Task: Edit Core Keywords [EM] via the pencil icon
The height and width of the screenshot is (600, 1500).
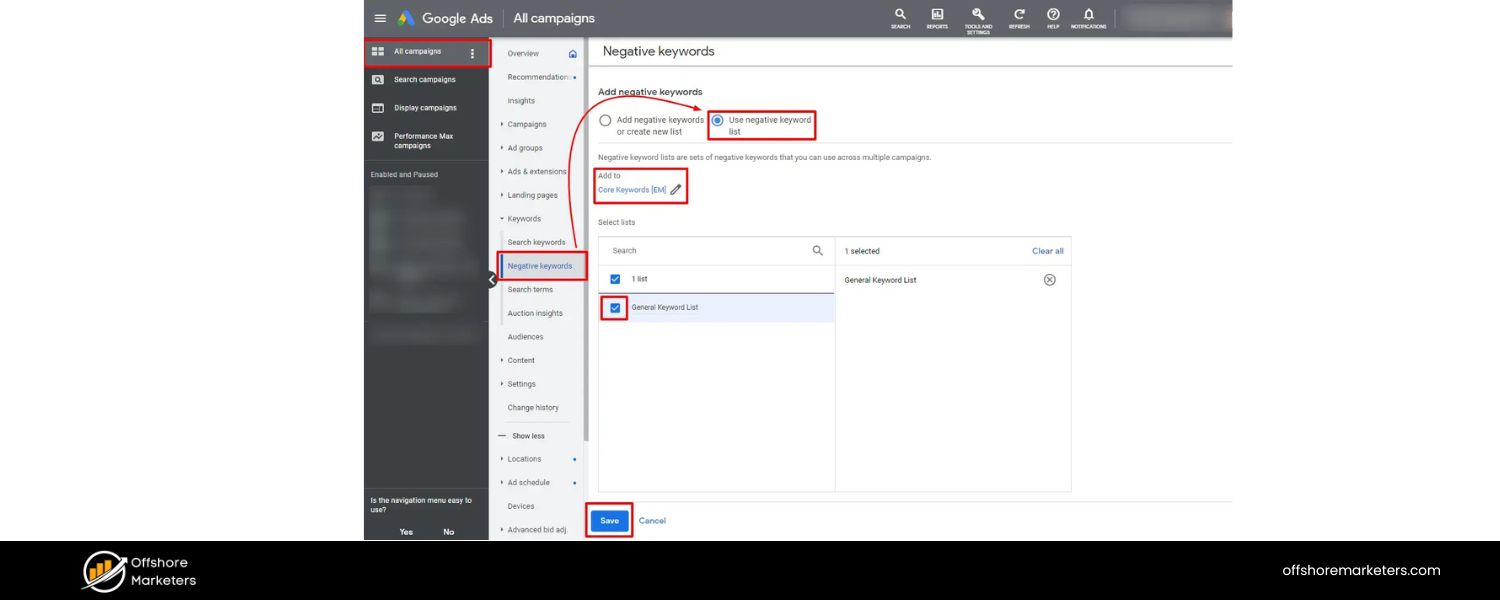Action: click(x=676, y=189)
